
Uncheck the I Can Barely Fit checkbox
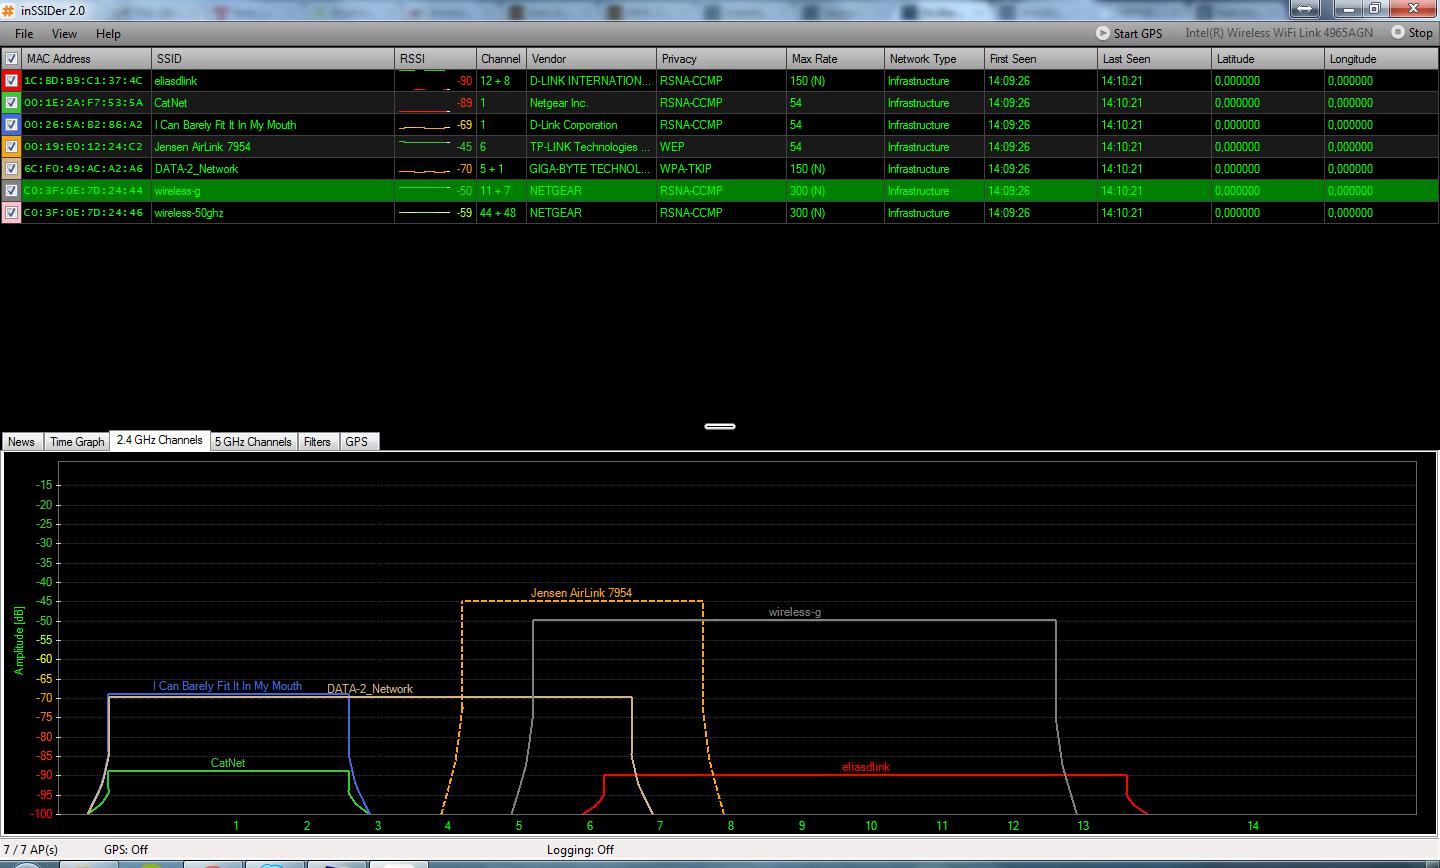[x=11, y=125]
